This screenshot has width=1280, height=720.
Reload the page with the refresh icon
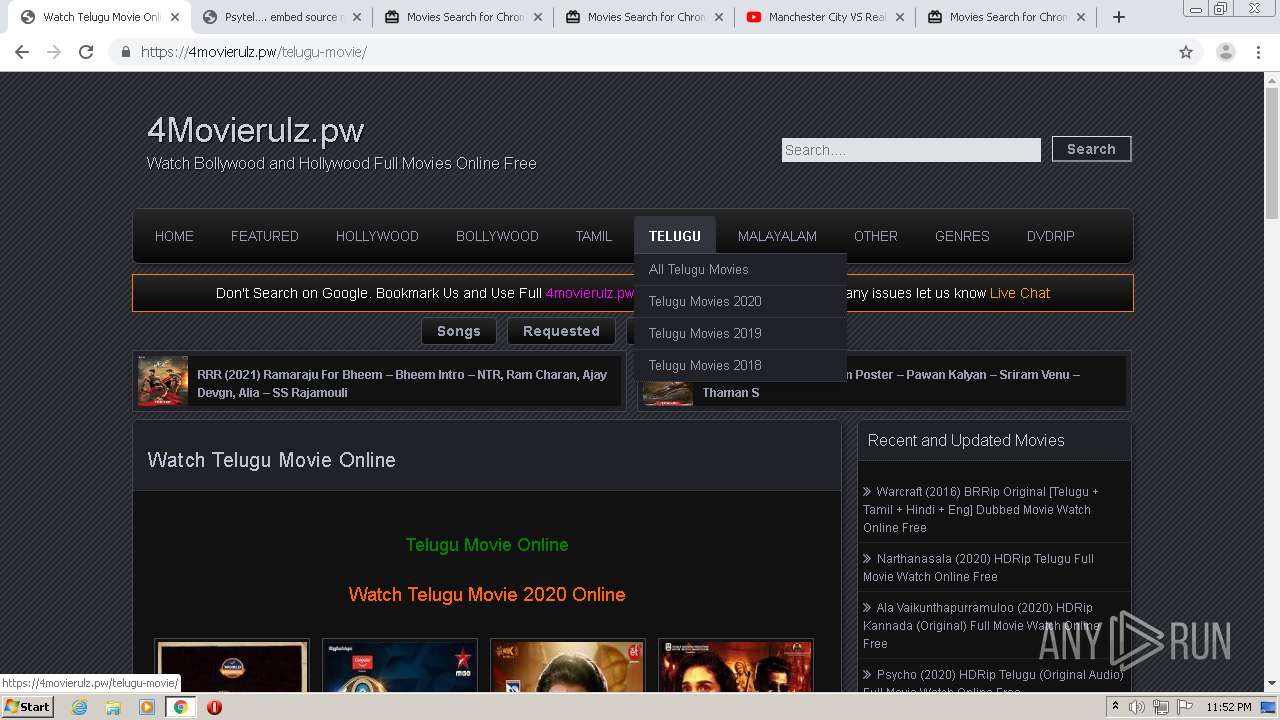point(86,52)
